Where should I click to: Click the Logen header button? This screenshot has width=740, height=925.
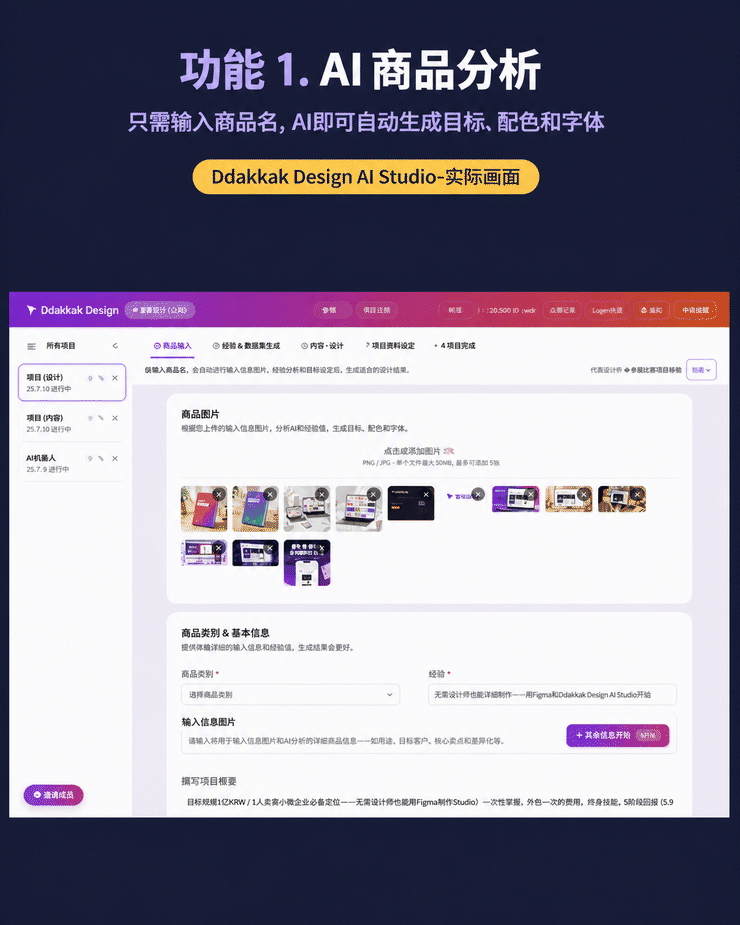click(607, 310)
